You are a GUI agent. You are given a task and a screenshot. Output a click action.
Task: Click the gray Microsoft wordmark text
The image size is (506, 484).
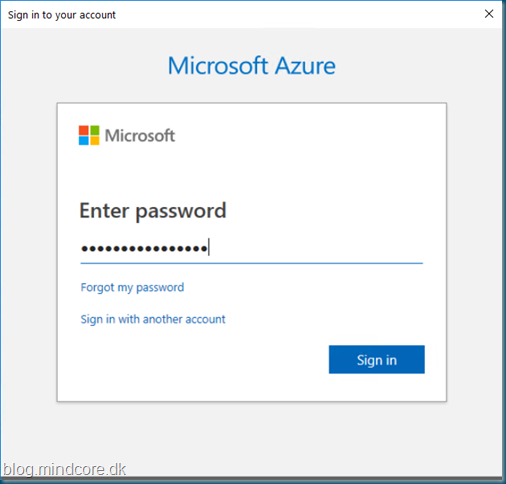pyautogui.click(x=140, y=136)
